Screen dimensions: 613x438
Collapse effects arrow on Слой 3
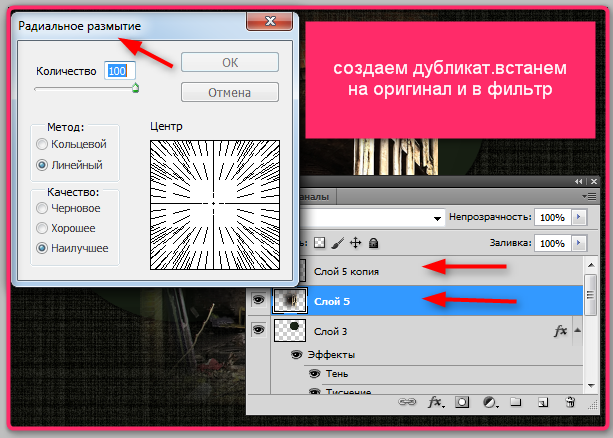point(577,331)
